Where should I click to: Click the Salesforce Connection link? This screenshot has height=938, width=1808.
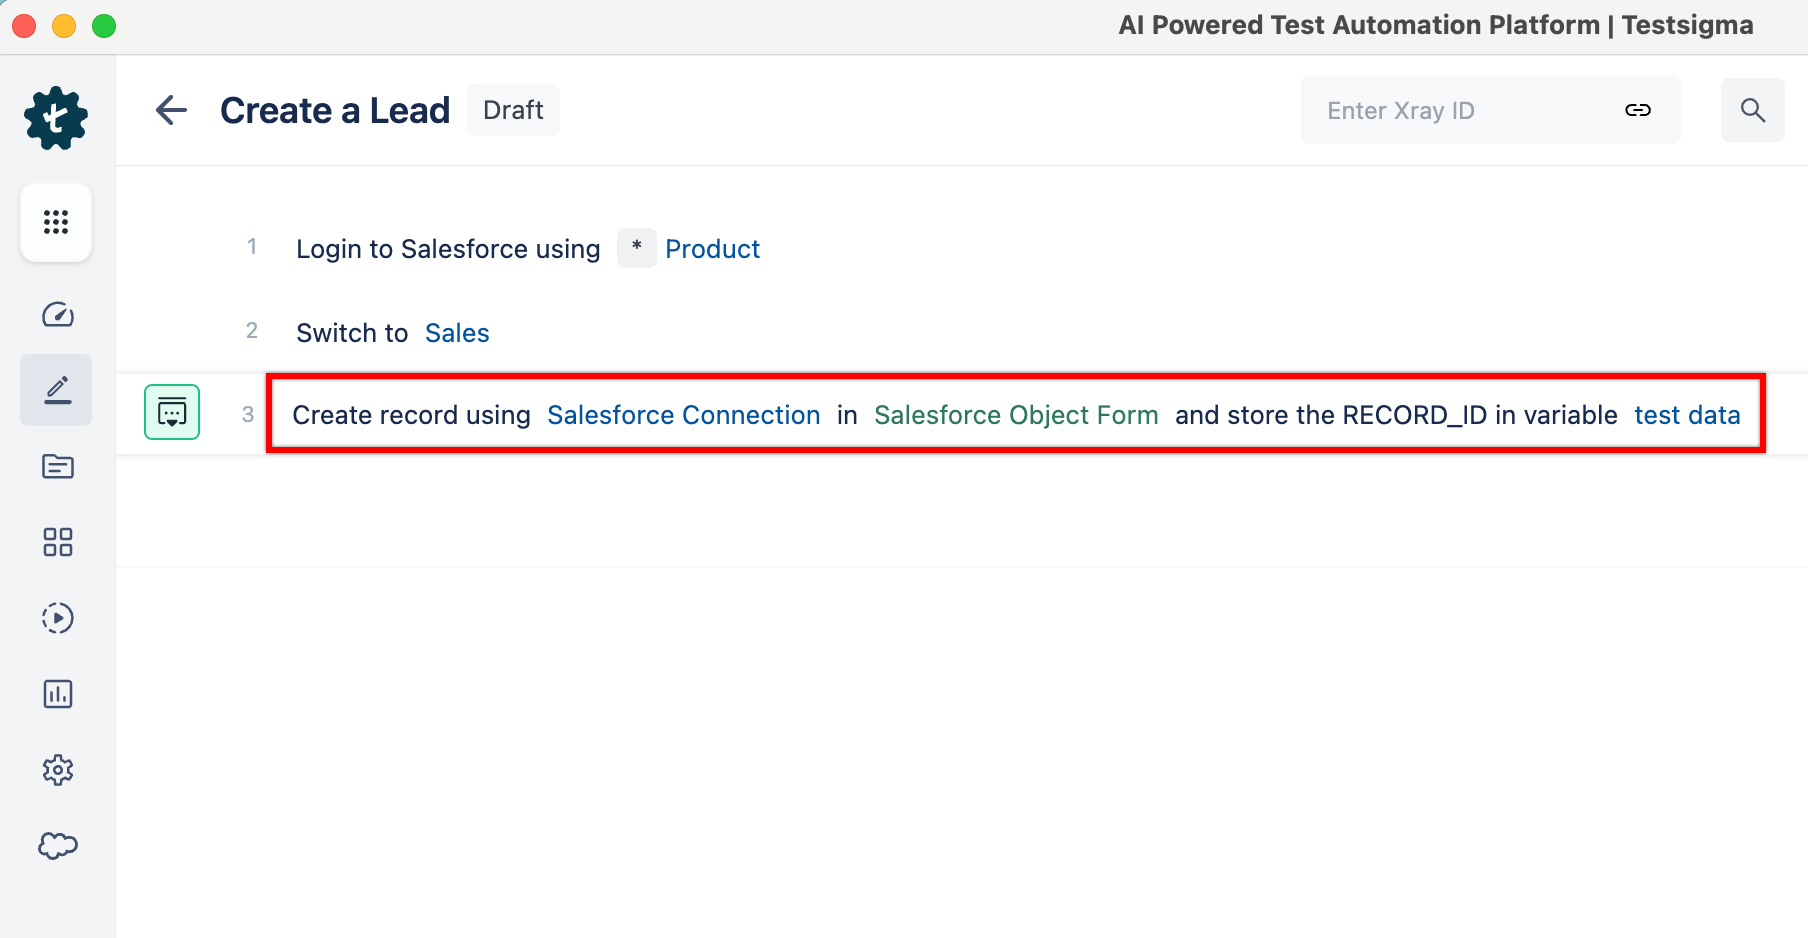click(683, 415)
